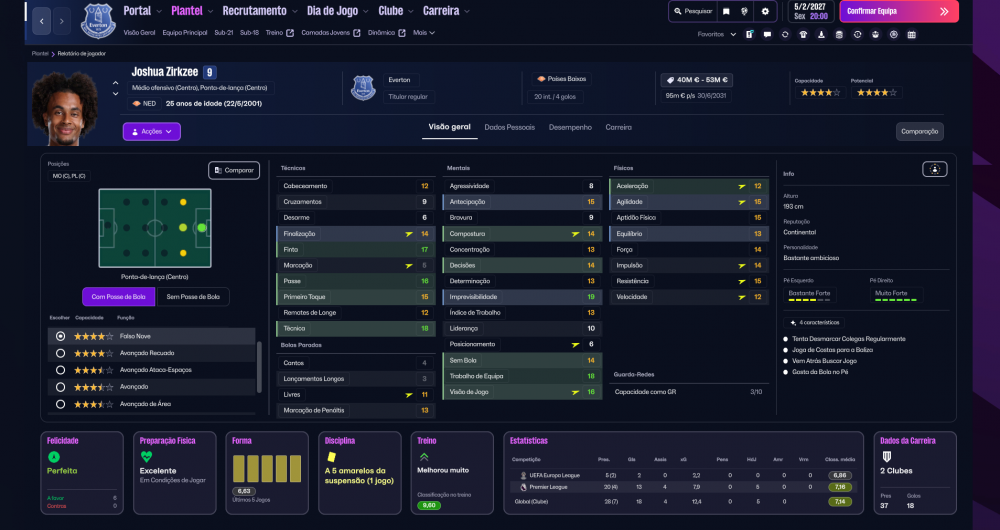Click the Forma last-five-games bars
Viewport: 1000px width, 530px height.
click(x=267, y=468)
